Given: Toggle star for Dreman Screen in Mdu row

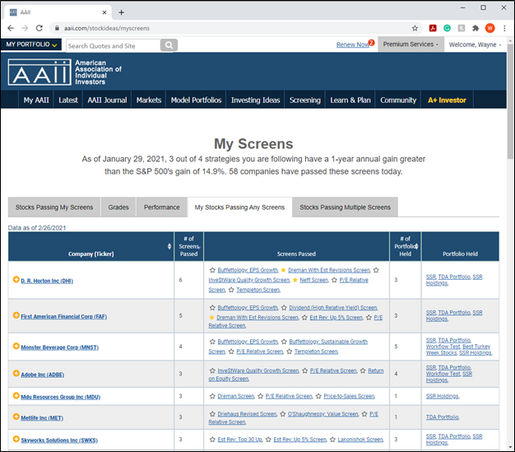Looking at the screenshot, I should pos(212,396).
